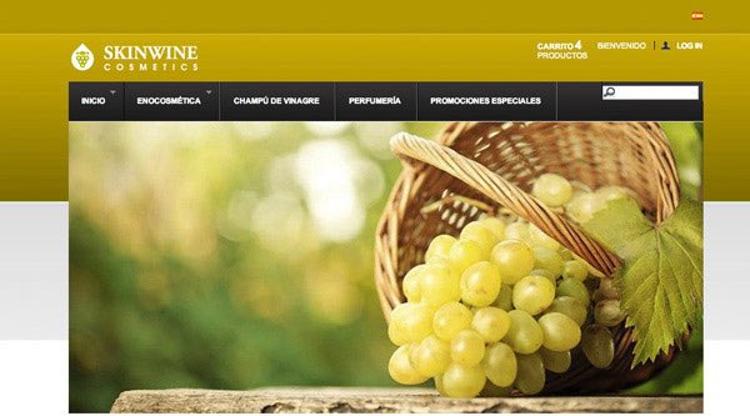
Task: Click the Spanish flag language icon
Action: pyautogui.click(x=697, y=16)
